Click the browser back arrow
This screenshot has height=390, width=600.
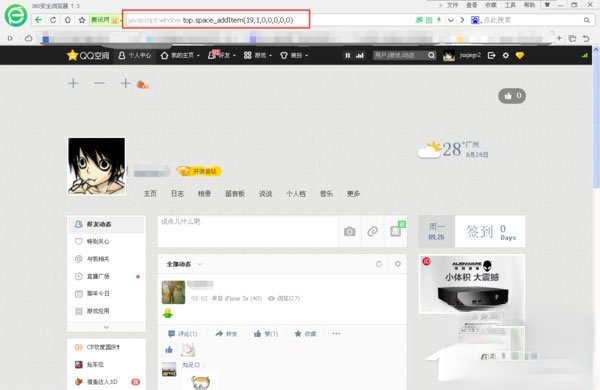click(x=39, y=20)
